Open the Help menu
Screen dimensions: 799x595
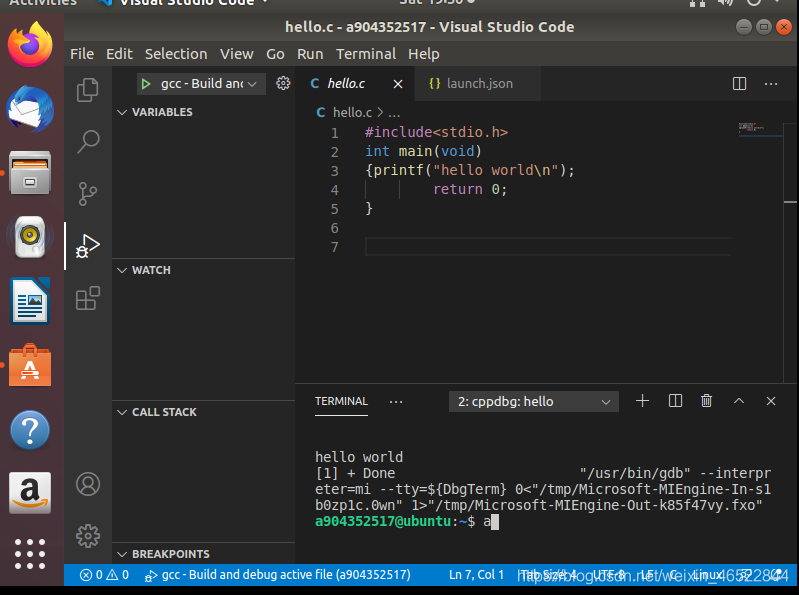pyautogui.click(x=423, y=54)
